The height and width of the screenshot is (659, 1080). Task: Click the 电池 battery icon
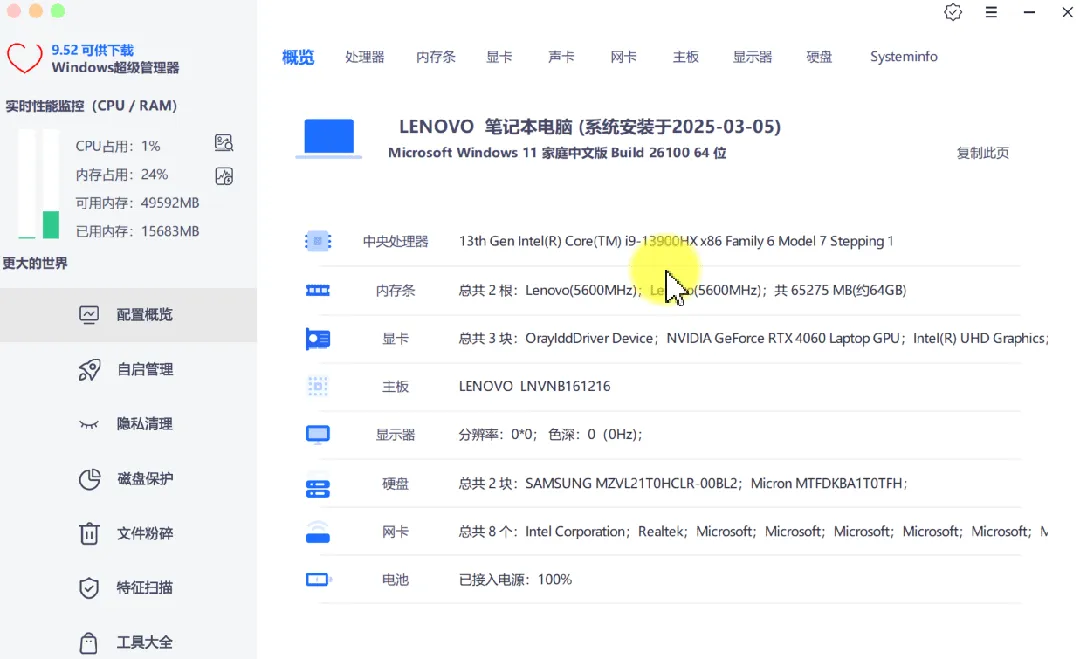(318, 580)
